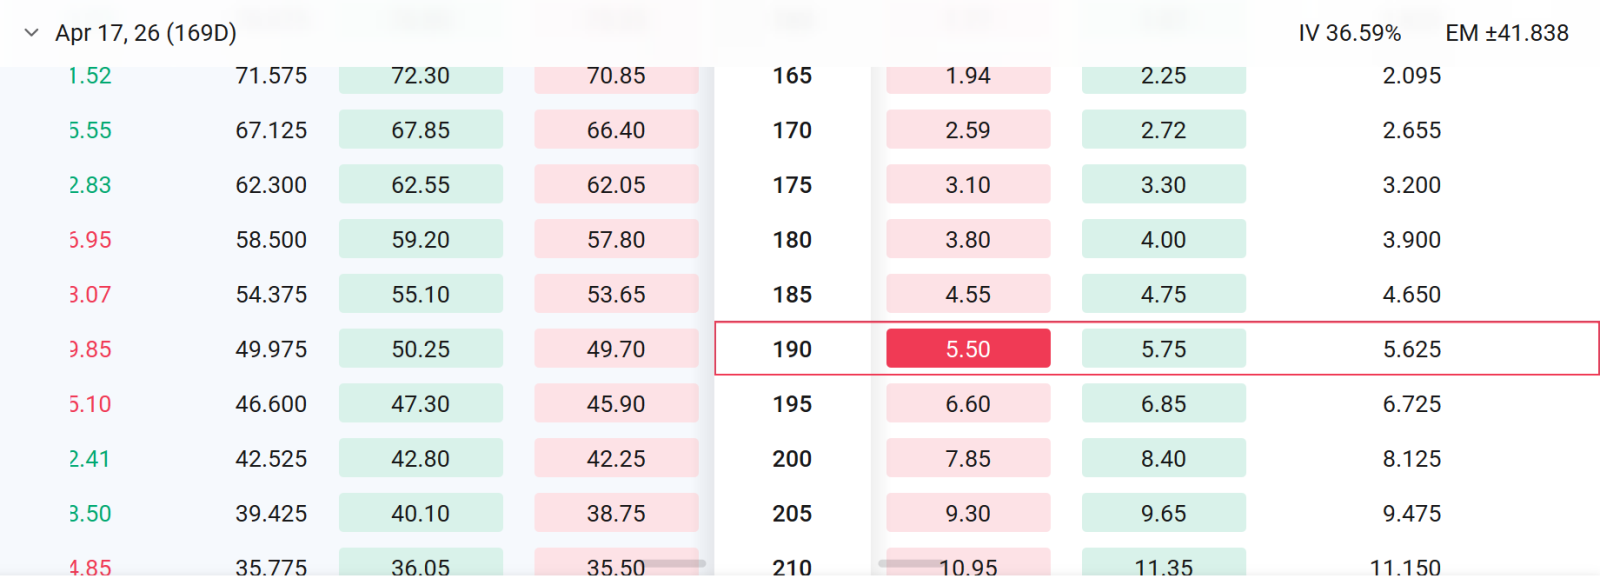
Task: Click put bid 4.55 at strike 185
Action: (968, 294)
